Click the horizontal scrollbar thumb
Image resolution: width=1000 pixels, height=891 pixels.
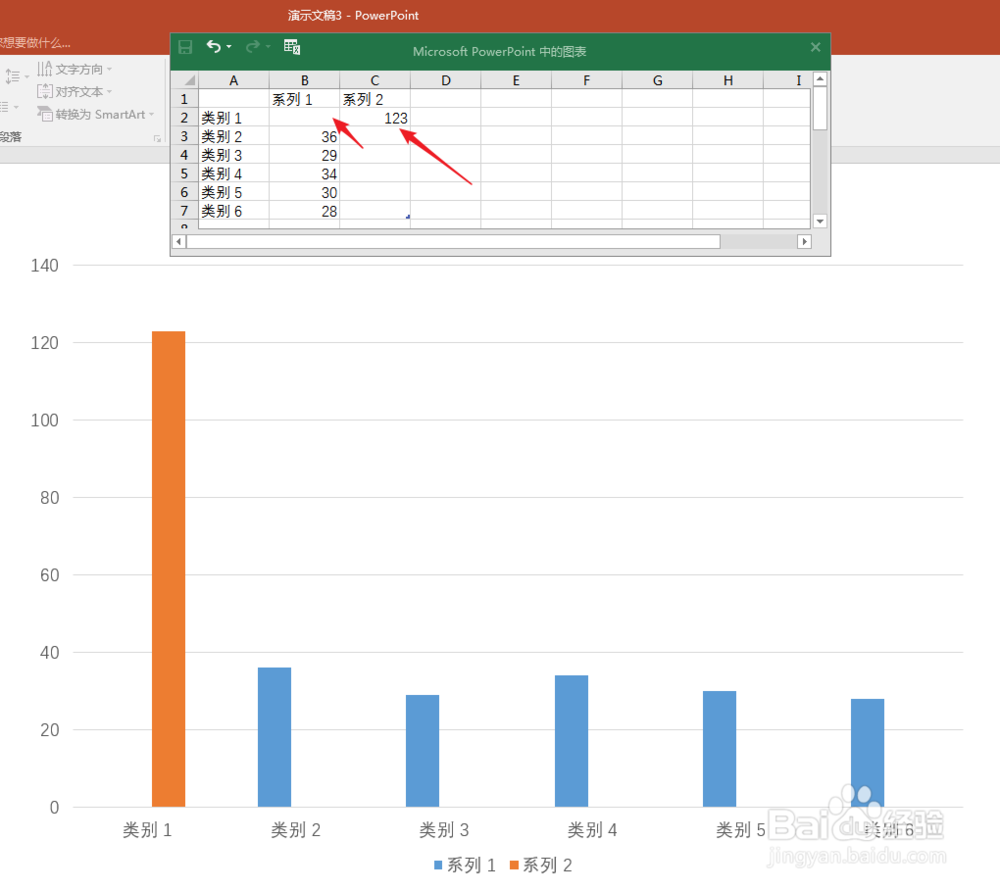(x=453, y=242)
